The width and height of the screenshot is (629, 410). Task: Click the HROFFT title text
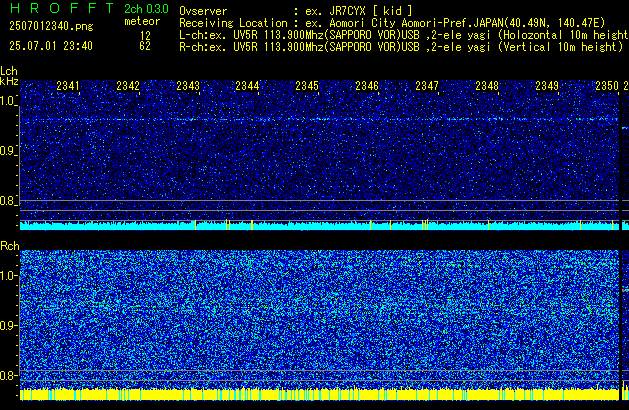pyautogui.click(x=62, y=8)
